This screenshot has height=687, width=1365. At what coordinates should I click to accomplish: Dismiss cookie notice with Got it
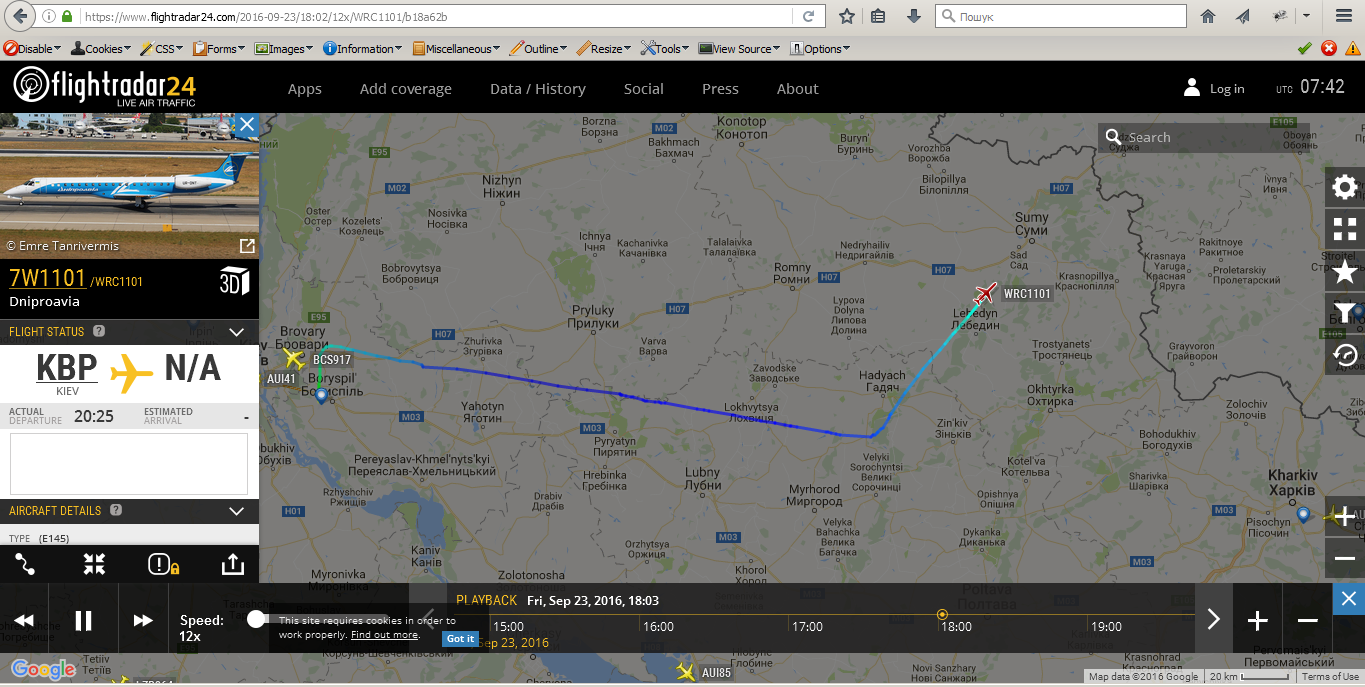[460, 638]
